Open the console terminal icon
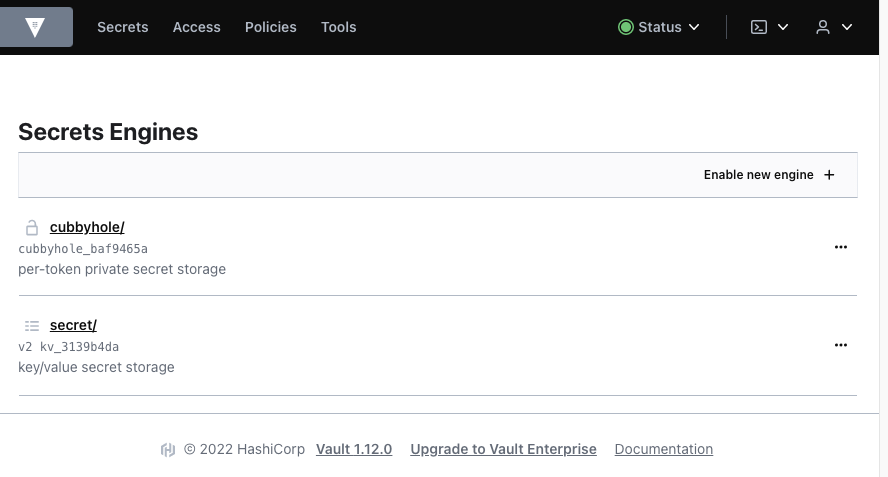The image size is (888, 477). (759, 27)
